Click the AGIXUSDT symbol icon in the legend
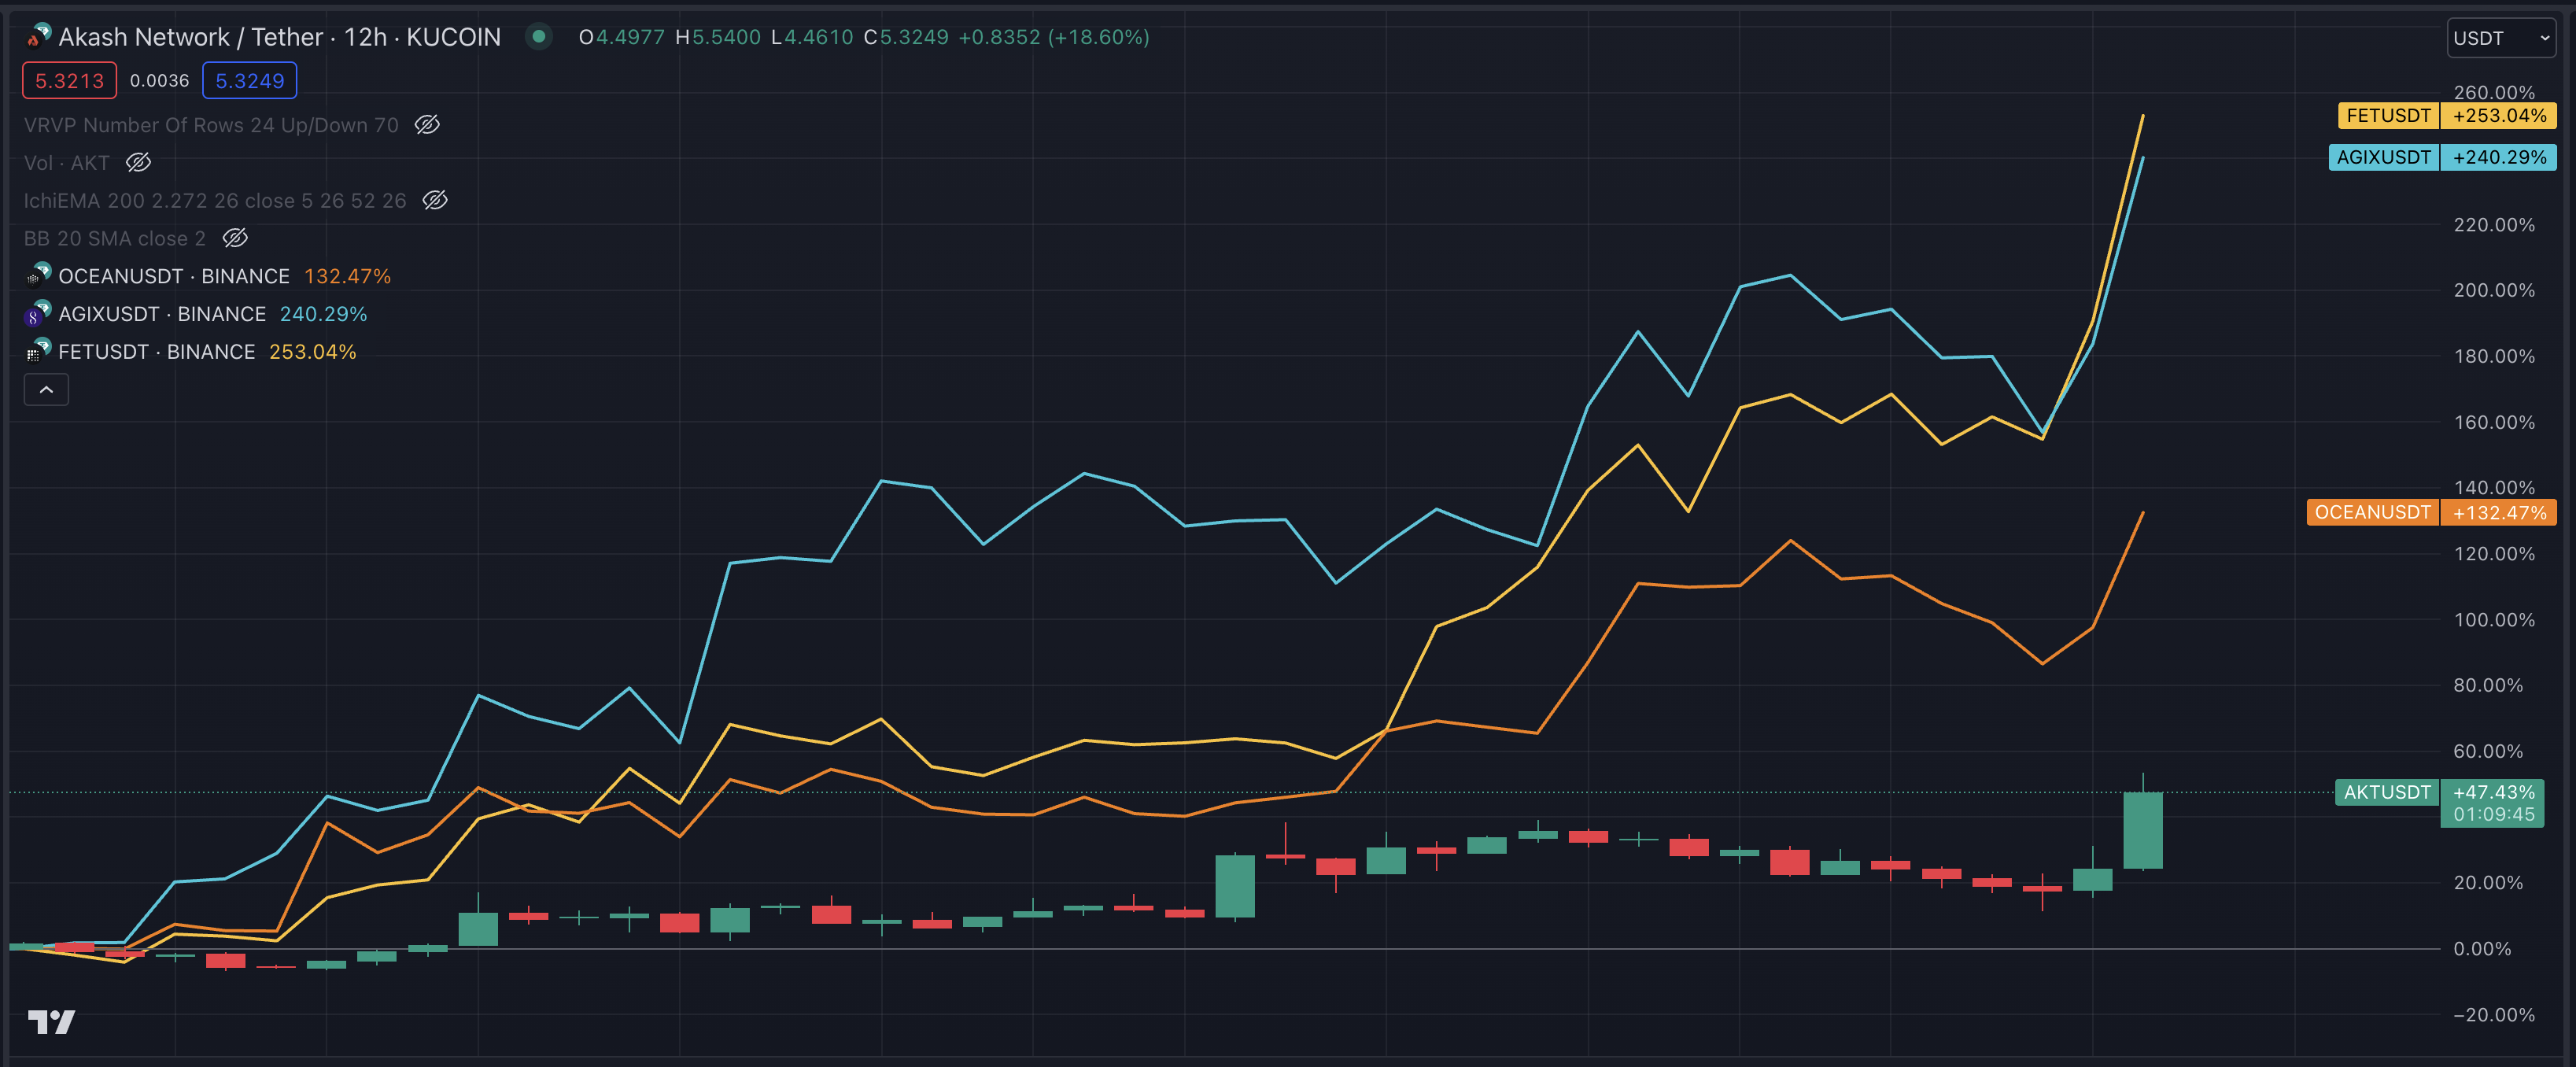Image resolution: width=2576 pixels, height=1067 pixels. click(x=38, y=314)
